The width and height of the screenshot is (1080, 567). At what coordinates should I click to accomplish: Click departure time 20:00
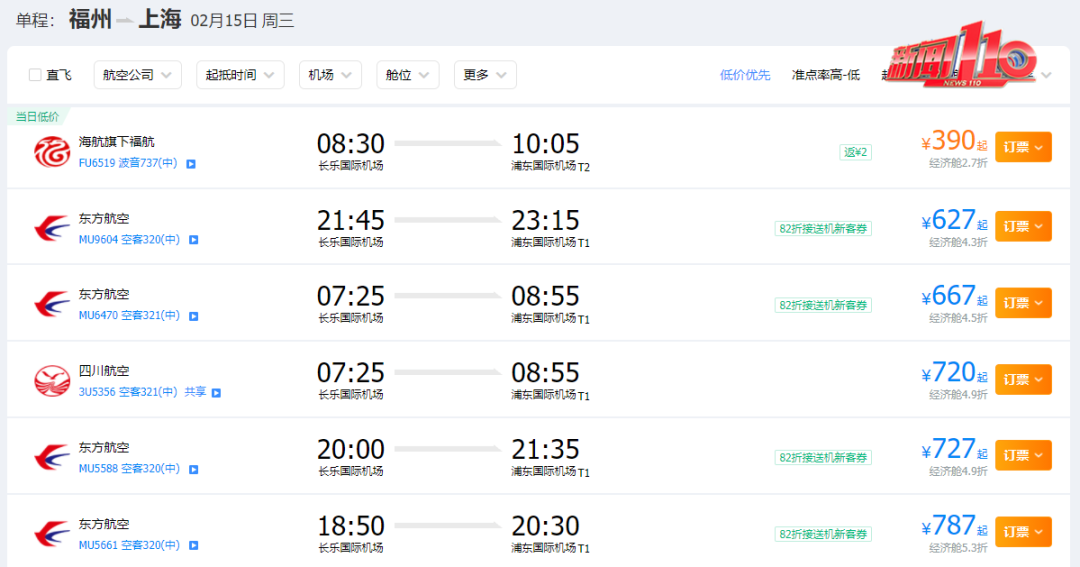pos(351,449)
